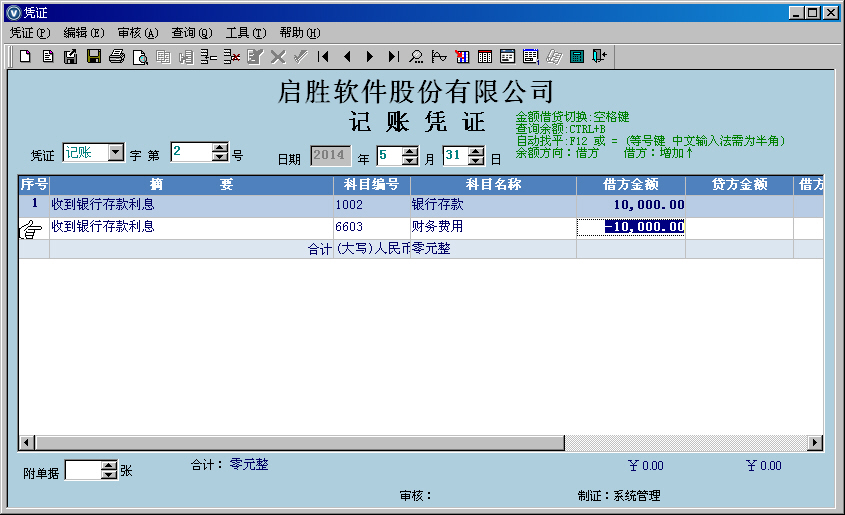Screen dimensions: 845x515
Task: Select the 科目名称 column header
Action: coord(494,185)
